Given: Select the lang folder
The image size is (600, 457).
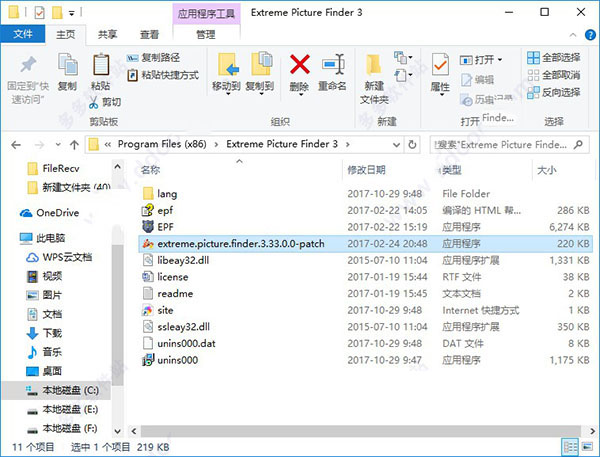Looking at the screenshot, I should [x=365, y=194].
